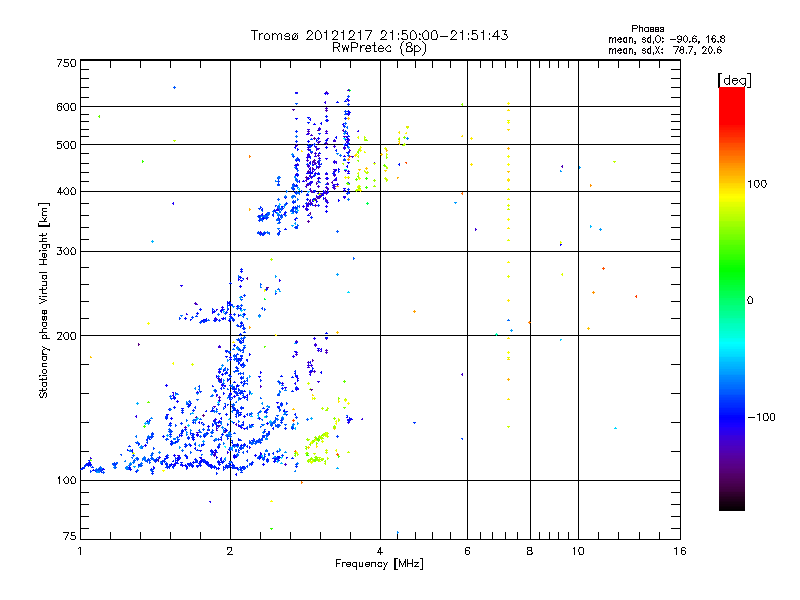Click the 'Phases' heading text
This screenshot has height=600, width=800.
pos(647,29)
